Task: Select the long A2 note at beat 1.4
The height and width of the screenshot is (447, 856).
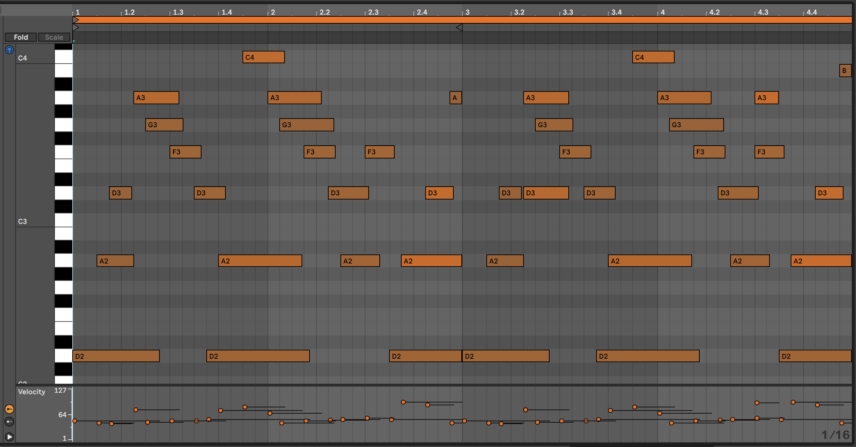Action: (x=260, y=261)
